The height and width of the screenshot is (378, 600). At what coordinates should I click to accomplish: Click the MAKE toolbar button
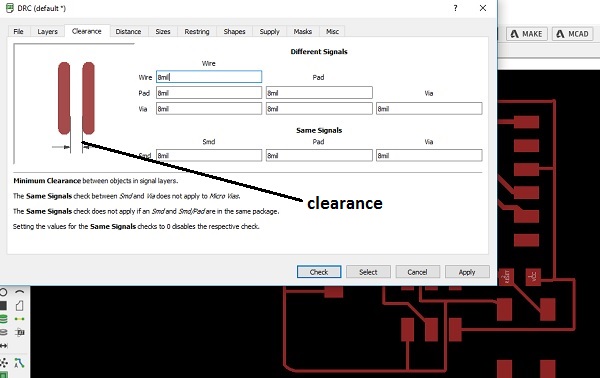pyautogui.click(x=527, y=34)
